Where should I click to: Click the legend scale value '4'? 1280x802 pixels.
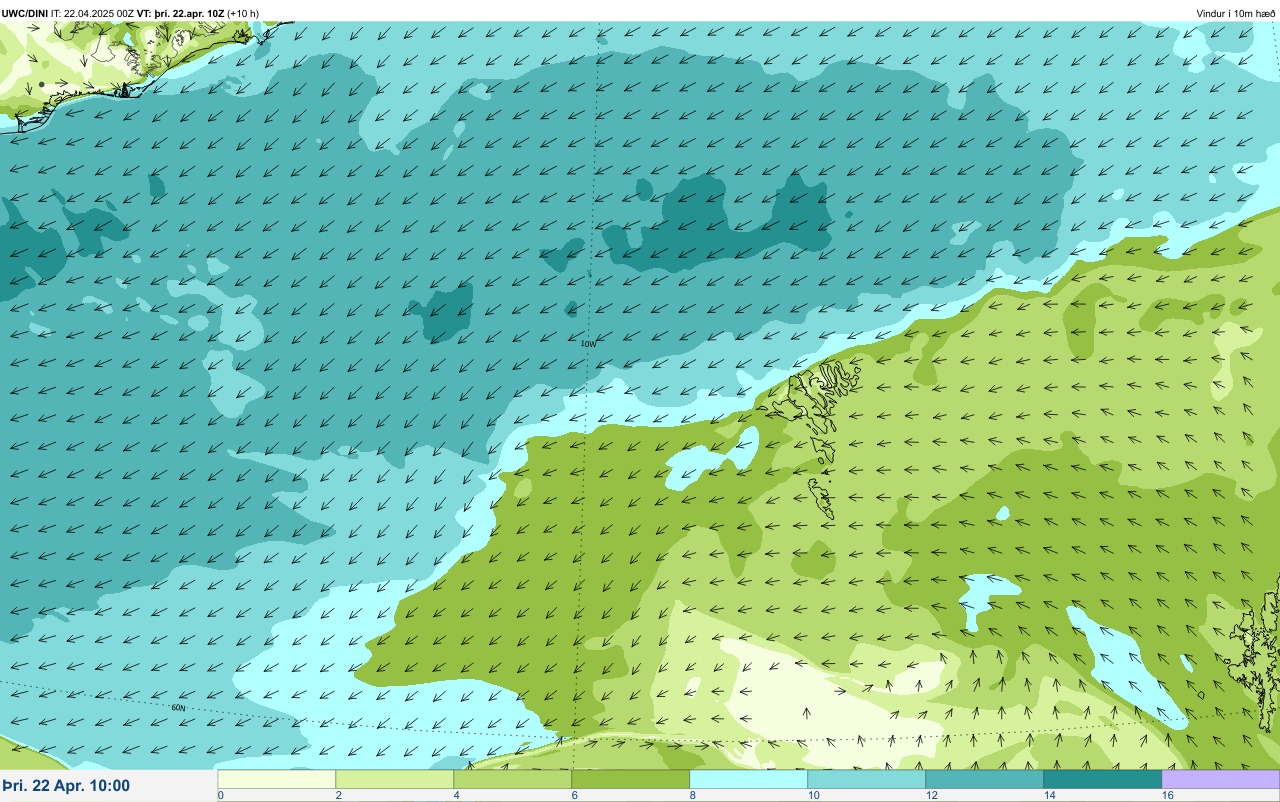(457, 795)
